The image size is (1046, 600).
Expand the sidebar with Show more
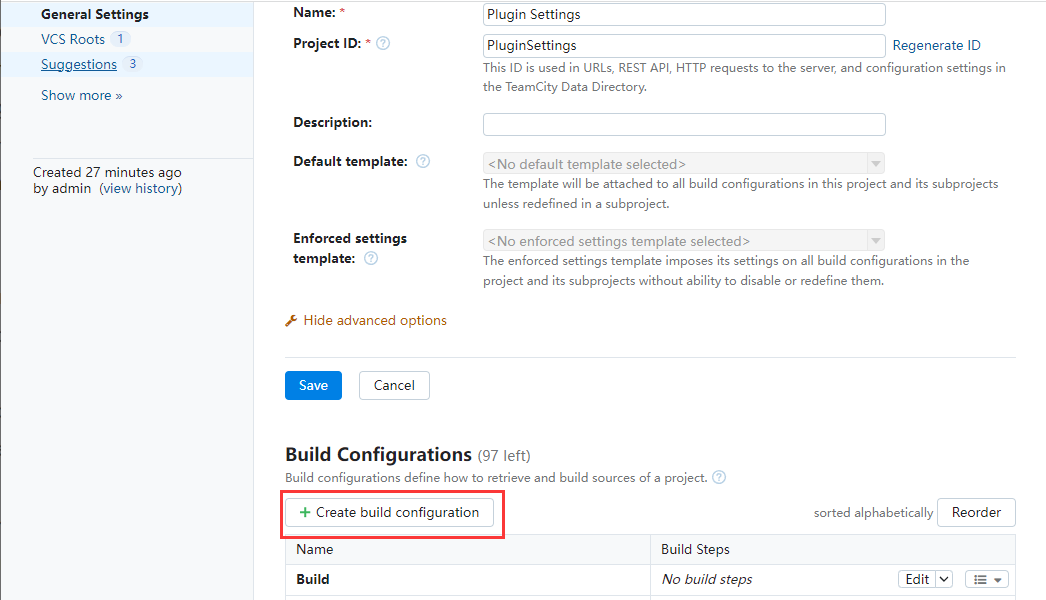(81, 96)
